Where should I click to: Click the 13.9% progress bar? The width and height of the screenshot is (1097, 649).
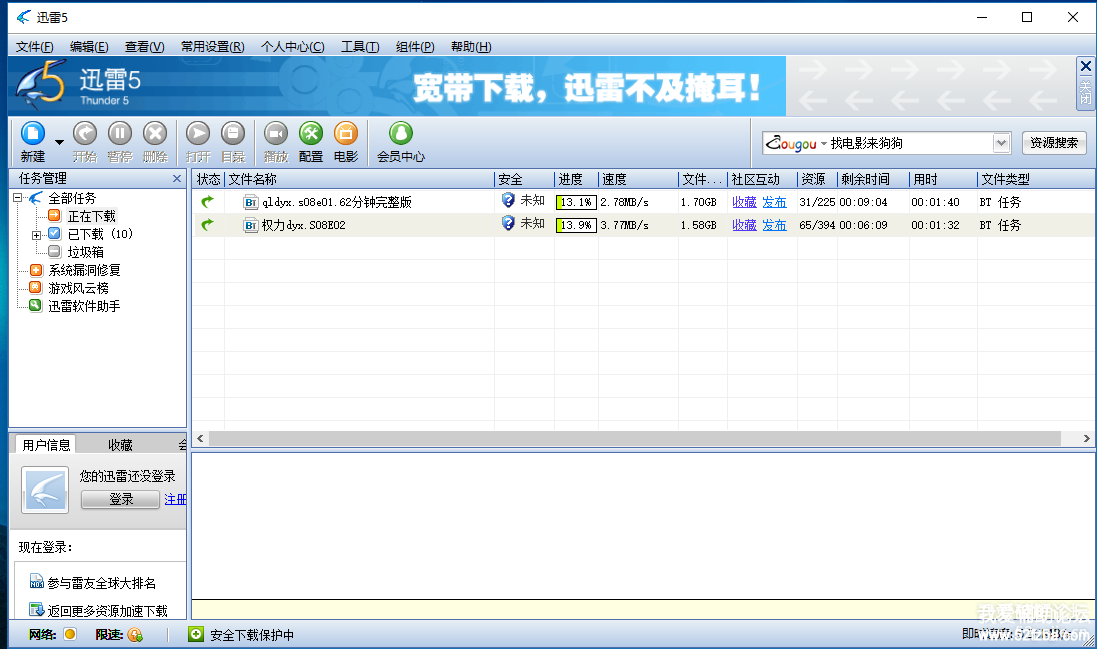(576, 225)
